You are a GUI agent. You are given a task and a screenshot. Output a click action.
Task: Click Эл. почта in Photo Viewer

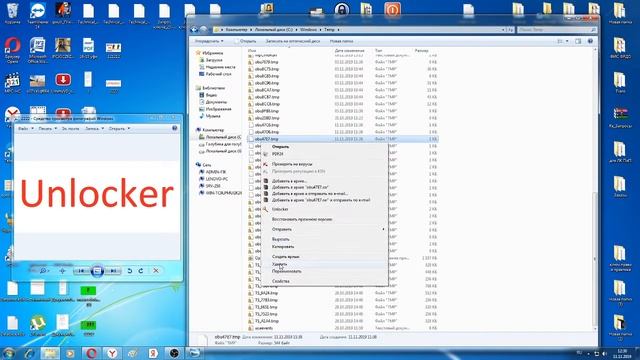click(x=71, y=129)
